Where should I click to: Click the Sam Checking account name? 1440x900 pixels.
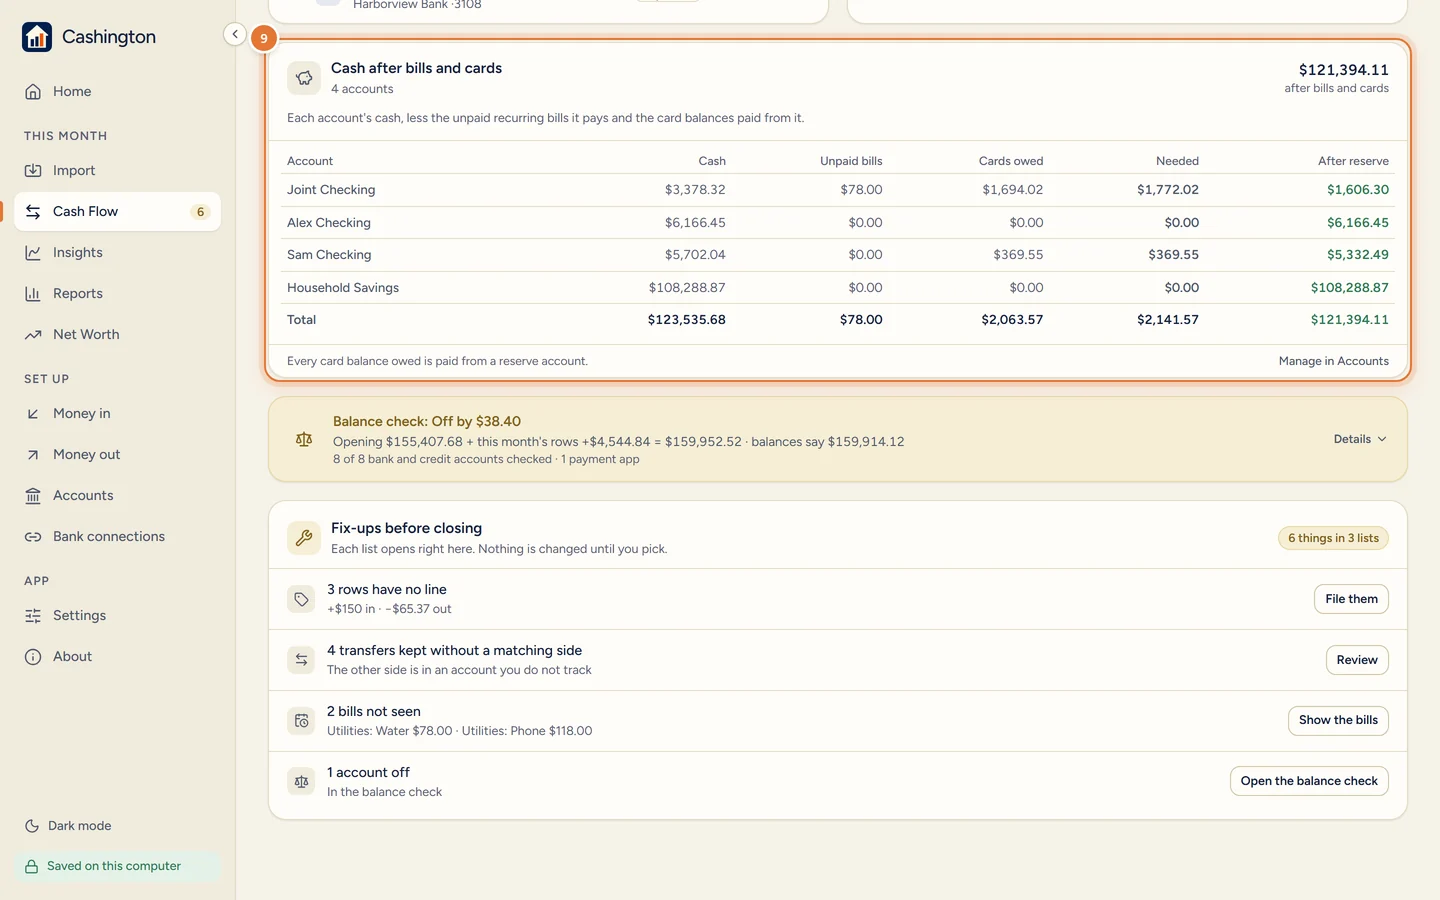(329, 255)
